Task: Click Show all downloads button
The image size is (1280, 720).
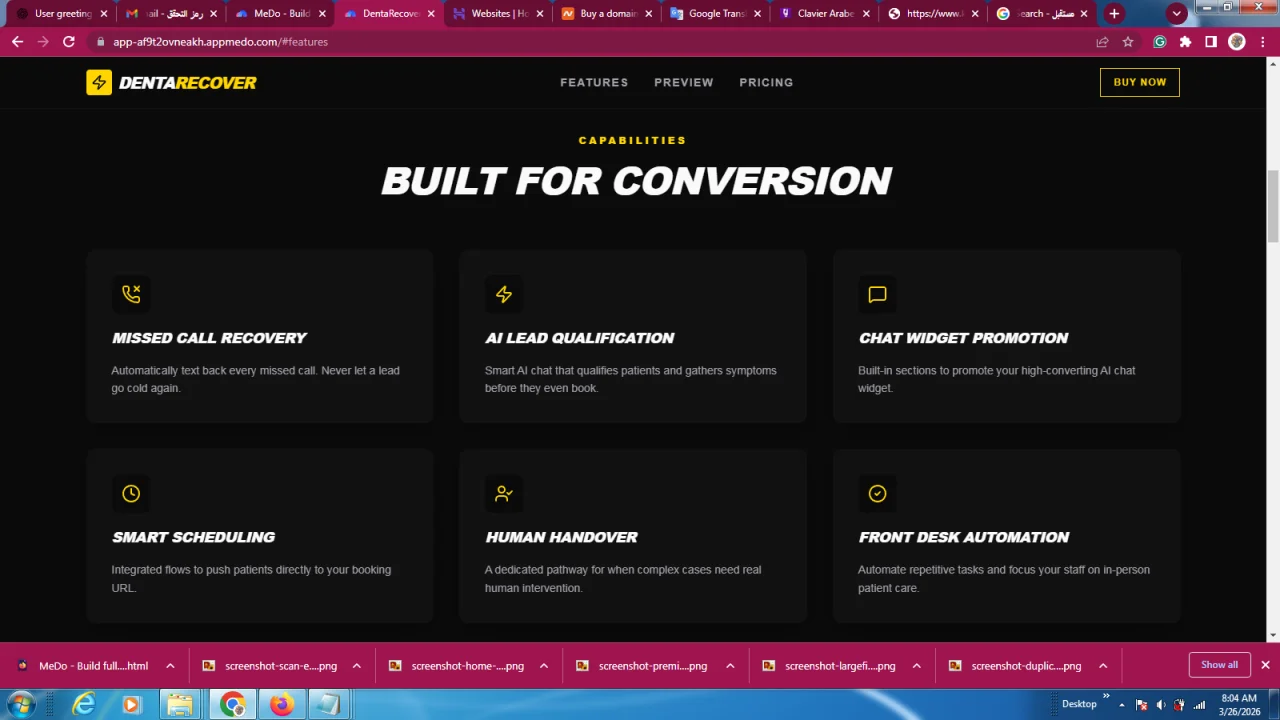Action: (1219, 665)
